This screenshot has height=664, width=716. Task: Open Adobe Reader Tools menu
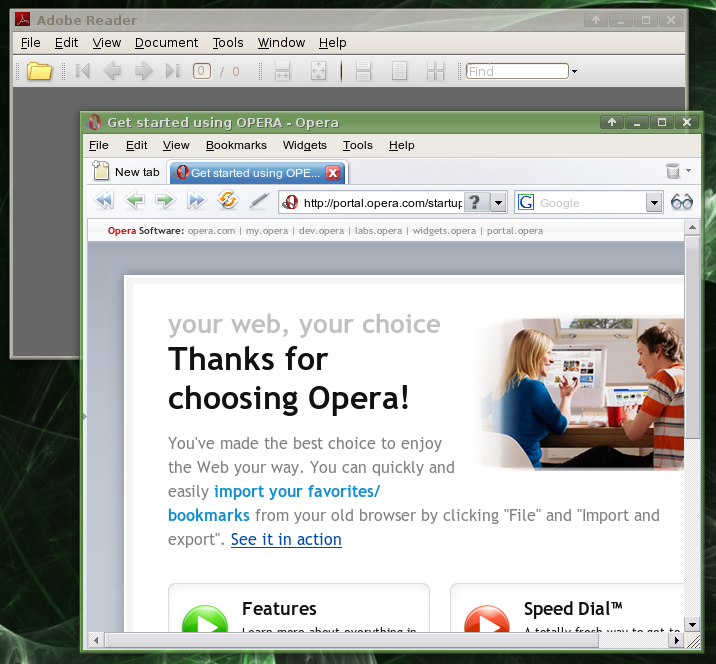(228, 42)
